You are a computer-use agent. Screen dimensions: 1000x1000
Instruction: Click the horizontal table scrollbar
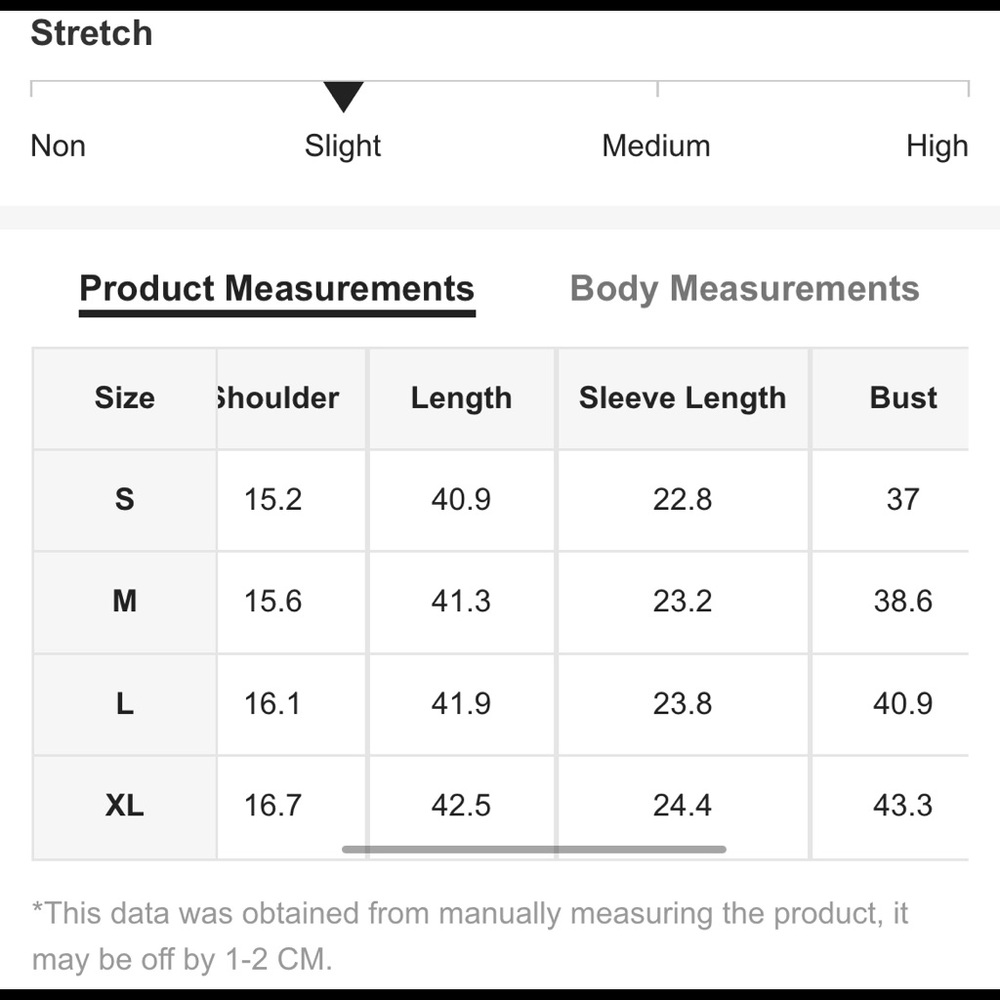click(x=534, y=849)
